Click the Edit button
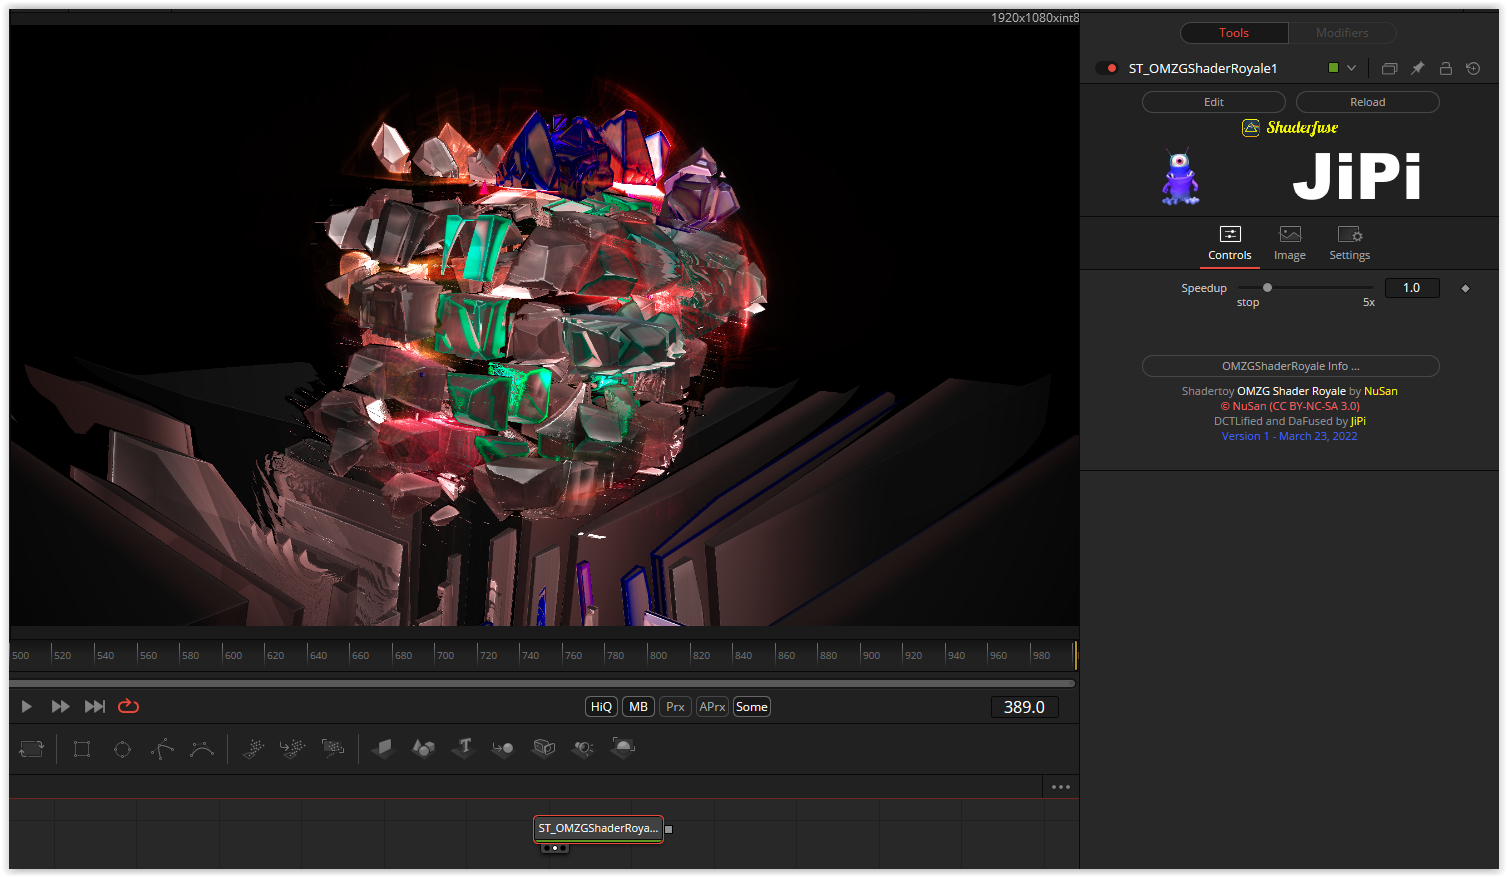Screen dimensions: 1507x877 click(x=1214, y=102)
